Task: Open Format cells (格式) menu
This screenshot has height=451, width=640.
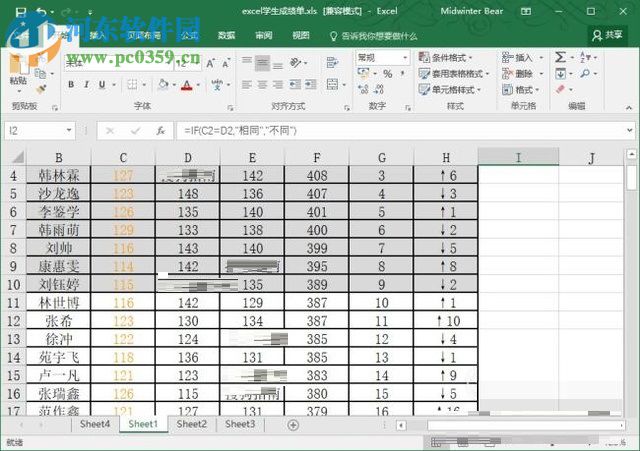Action: [x=520, y=89]
